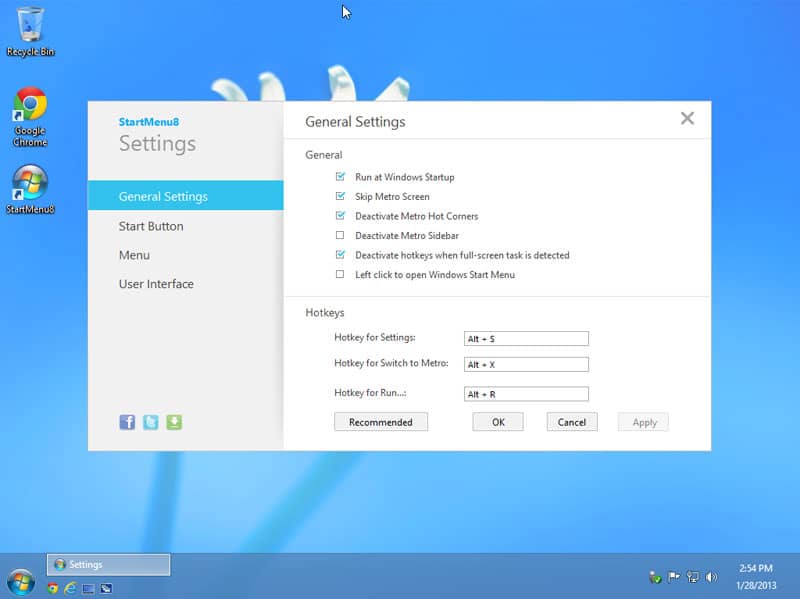Click the Safely Remove Hardware tray icon
Screen dimensions: 800x599
655,577
